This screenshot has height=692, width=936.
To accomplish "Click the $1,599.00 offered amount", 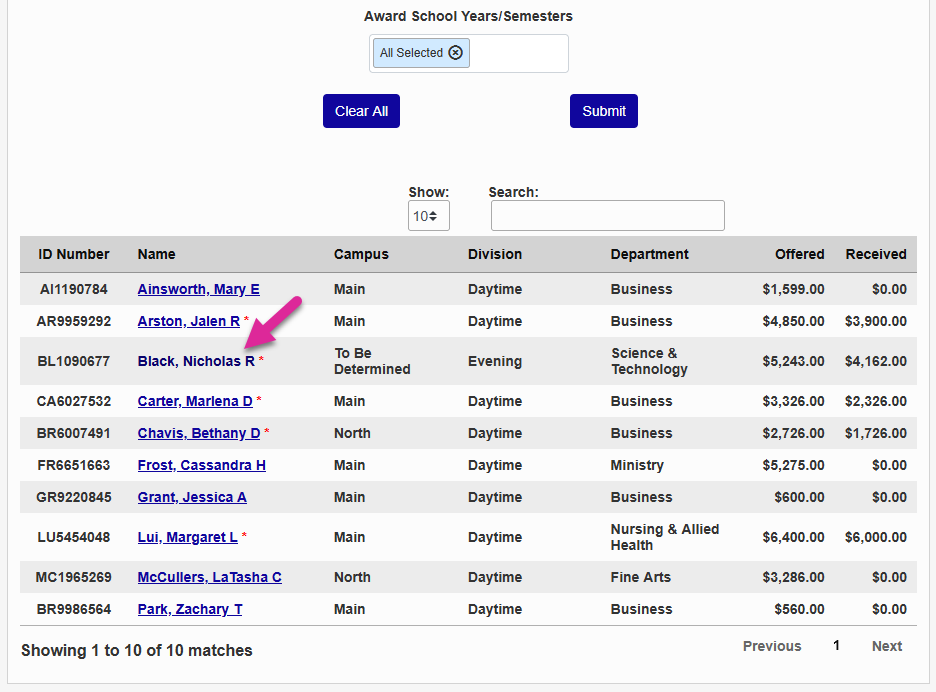I will [x=793, y=289].
